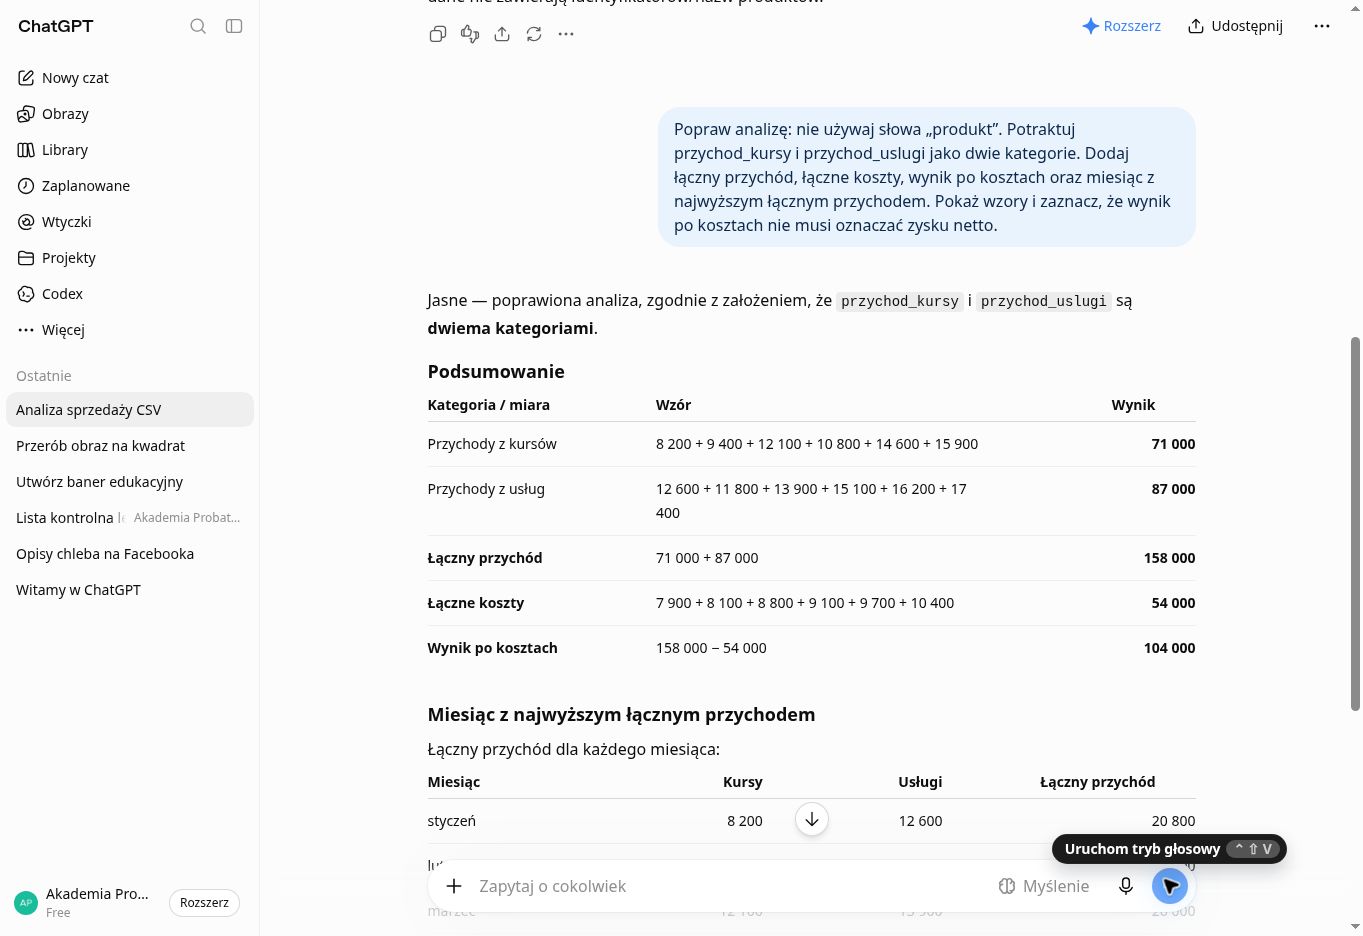
Task: Click the styczeń row label
Action: click(452, 821)
